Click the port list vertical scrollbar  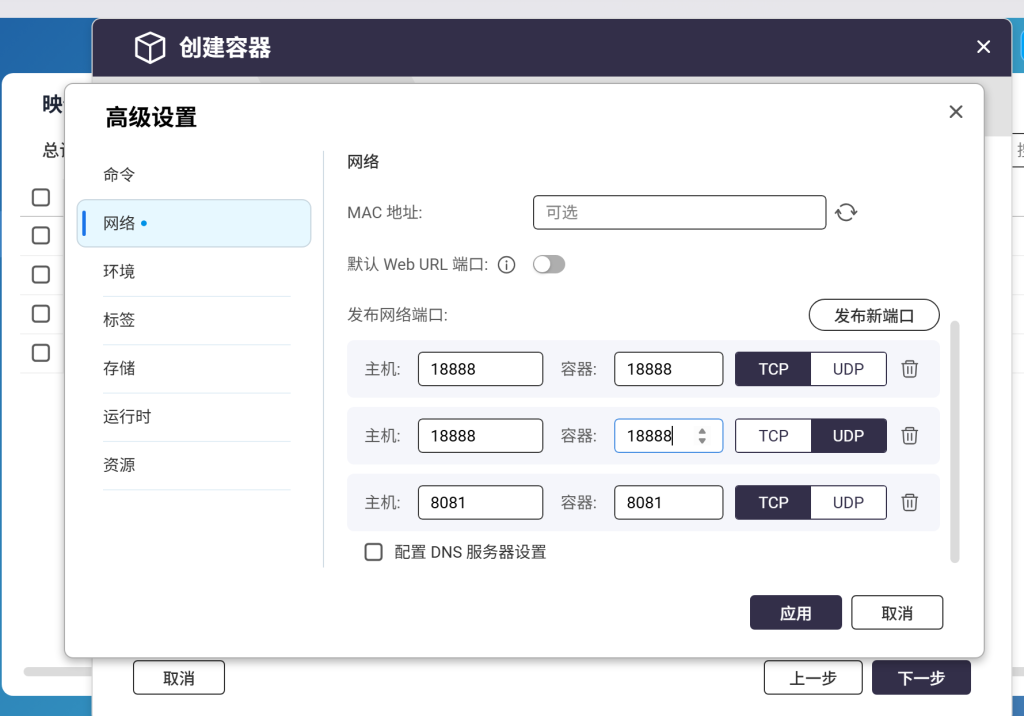click(x=954, y=440)
